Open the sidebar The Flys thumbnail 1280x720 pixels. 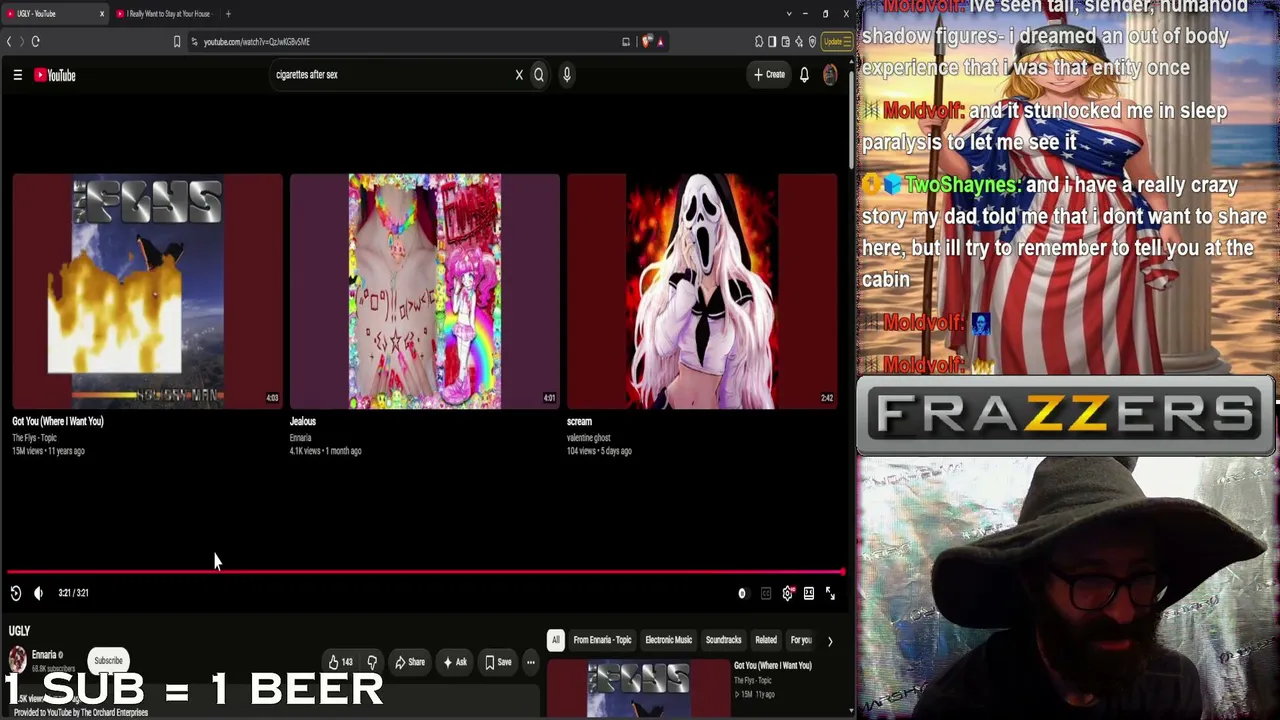point(638,689)
